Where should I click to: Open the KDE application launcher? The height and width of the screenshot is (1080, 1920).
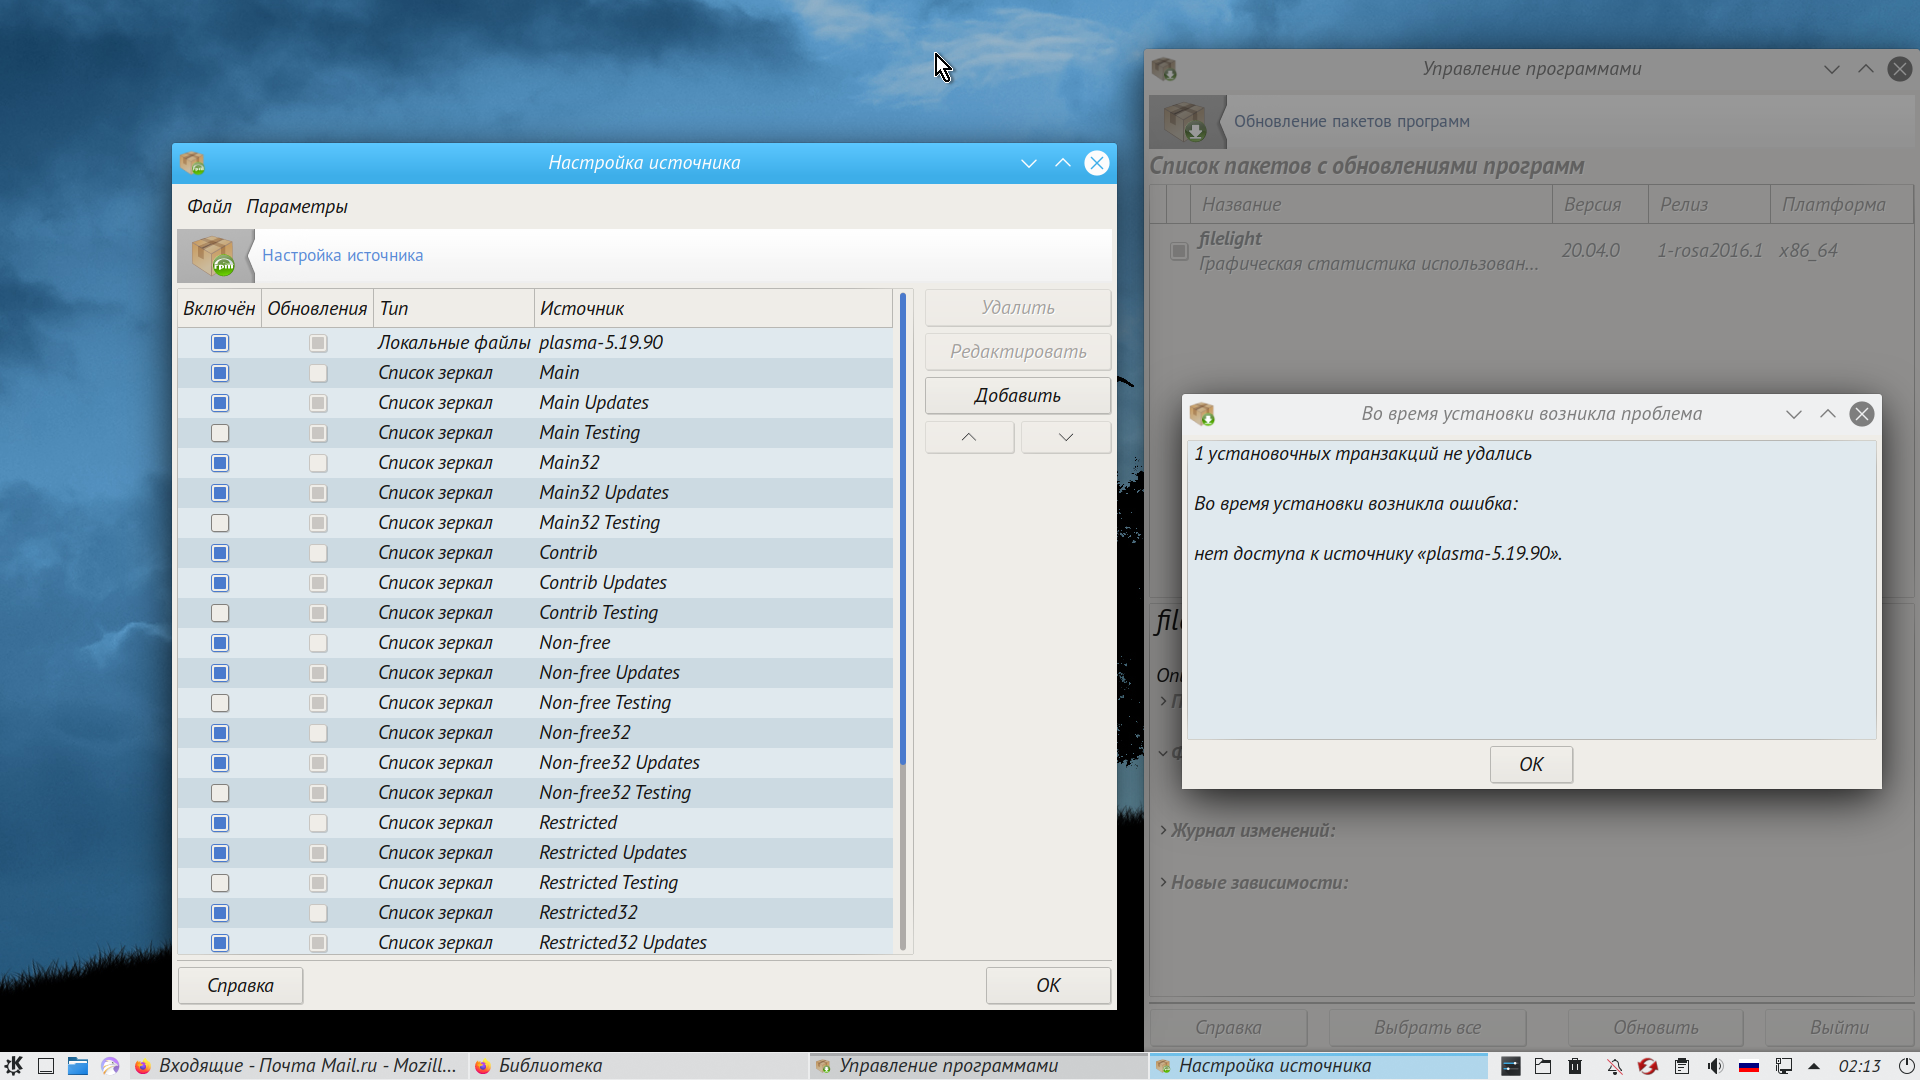(13, 1066)
